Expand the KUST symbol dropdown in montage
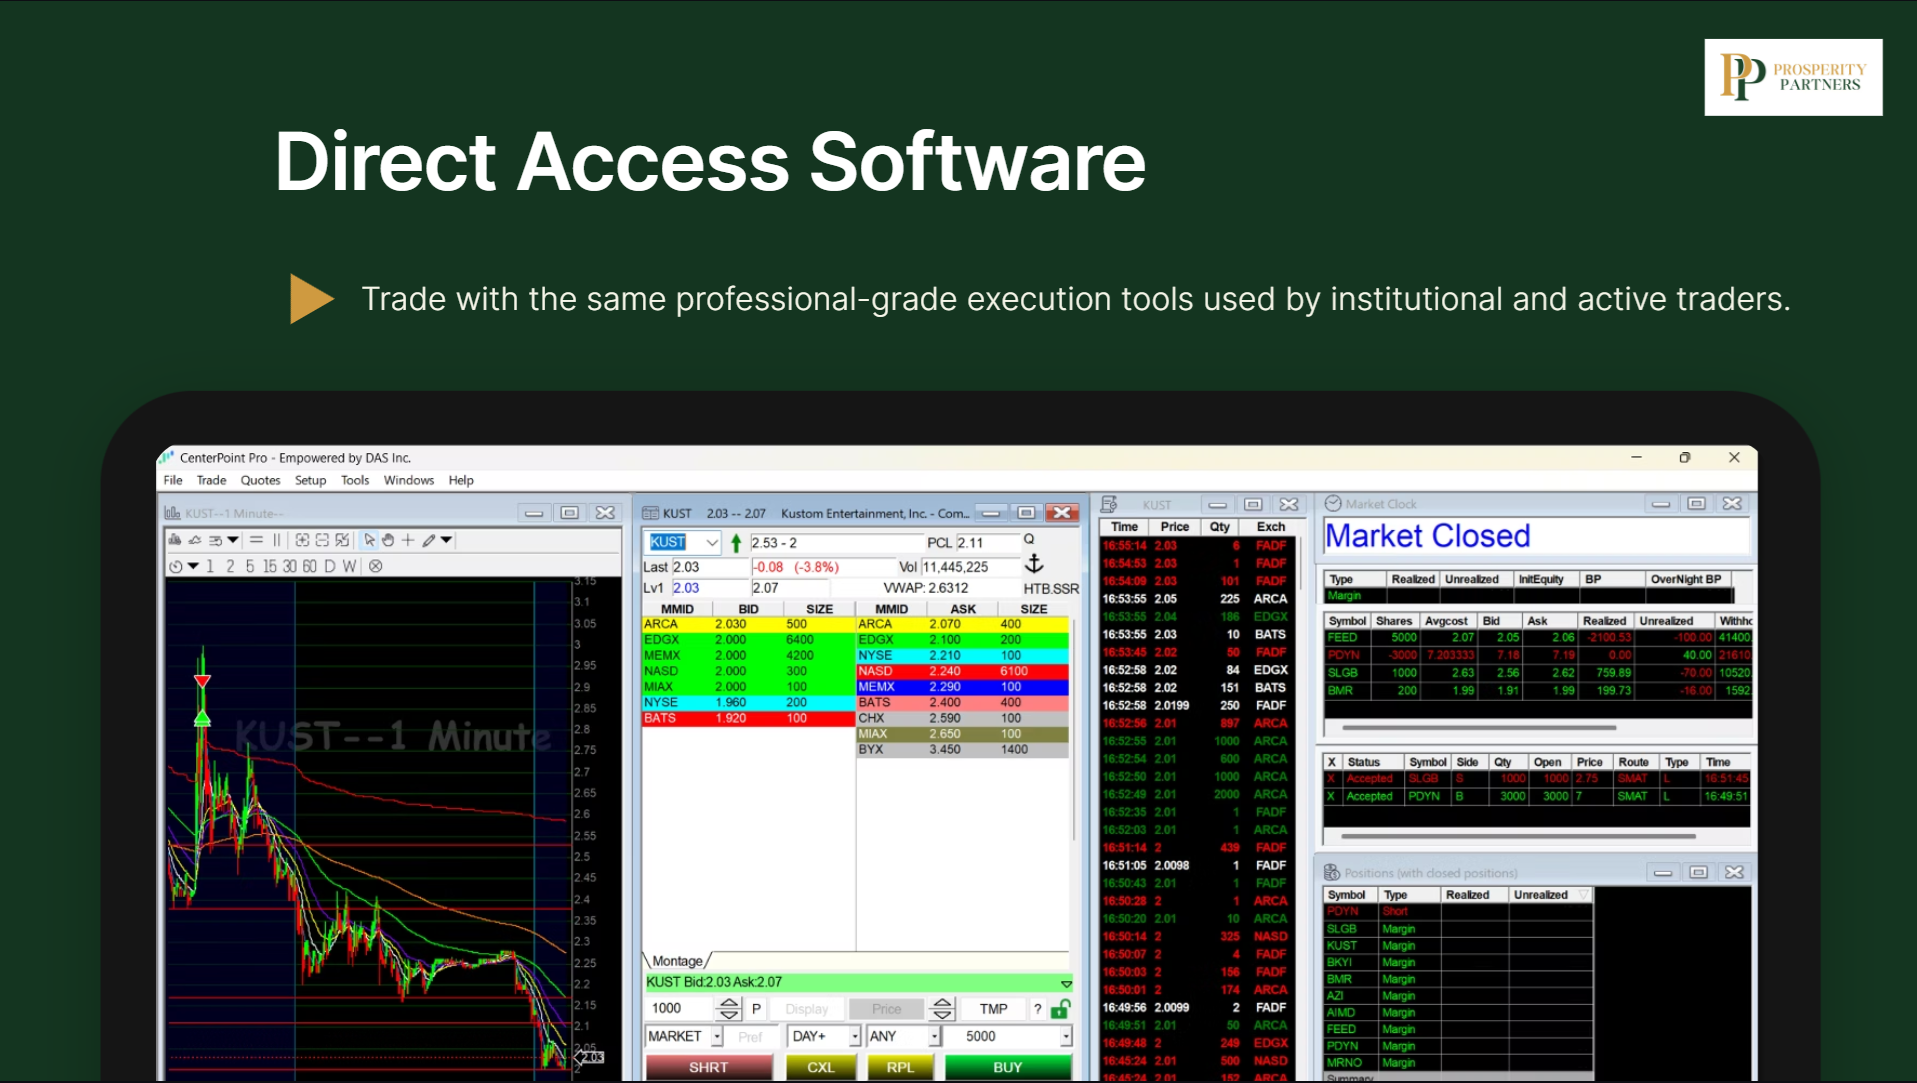Screen dimensions: 1917x1083 pyautogui.click(x=712, y=543)
